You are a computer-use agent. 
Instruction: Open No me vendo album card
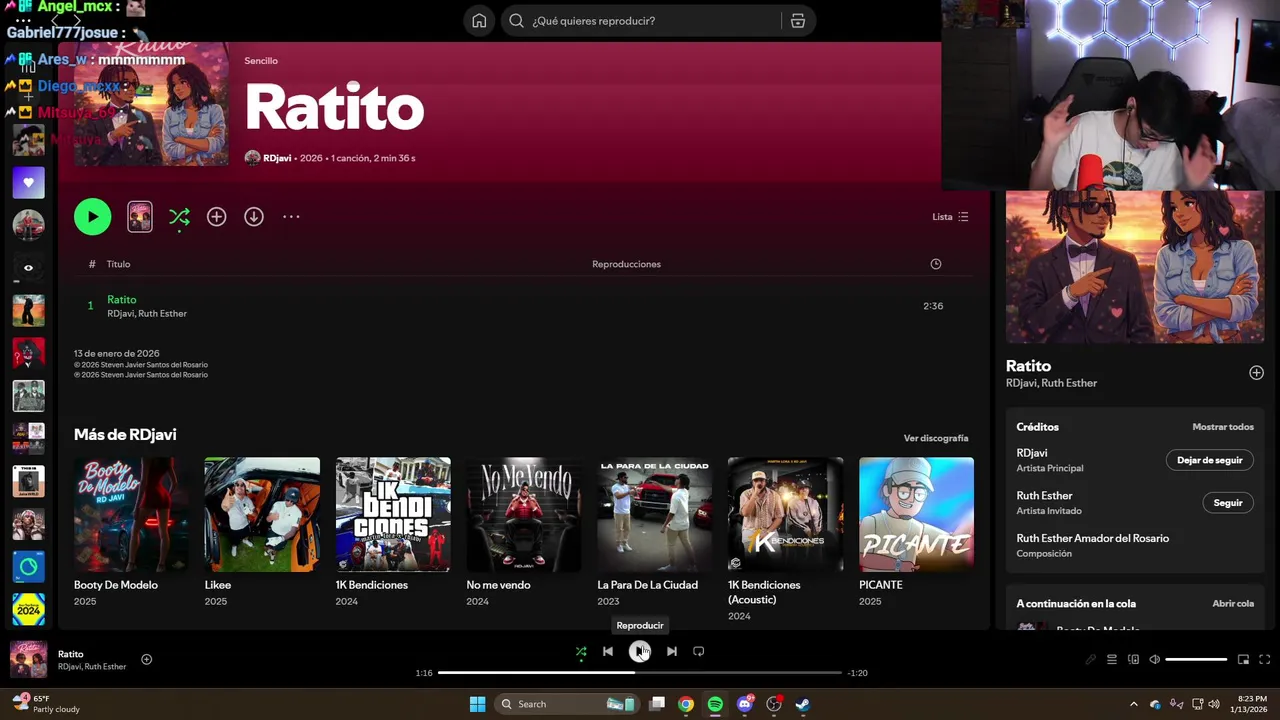tap(524, 533)
